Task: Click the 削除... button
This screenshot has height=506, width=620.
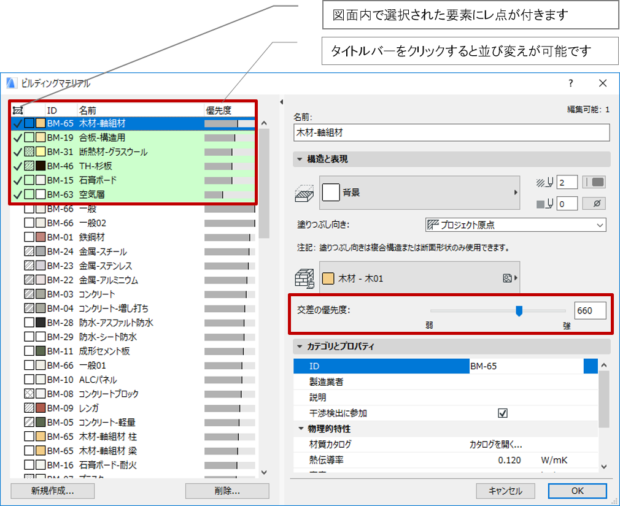Action: [227, 491]
